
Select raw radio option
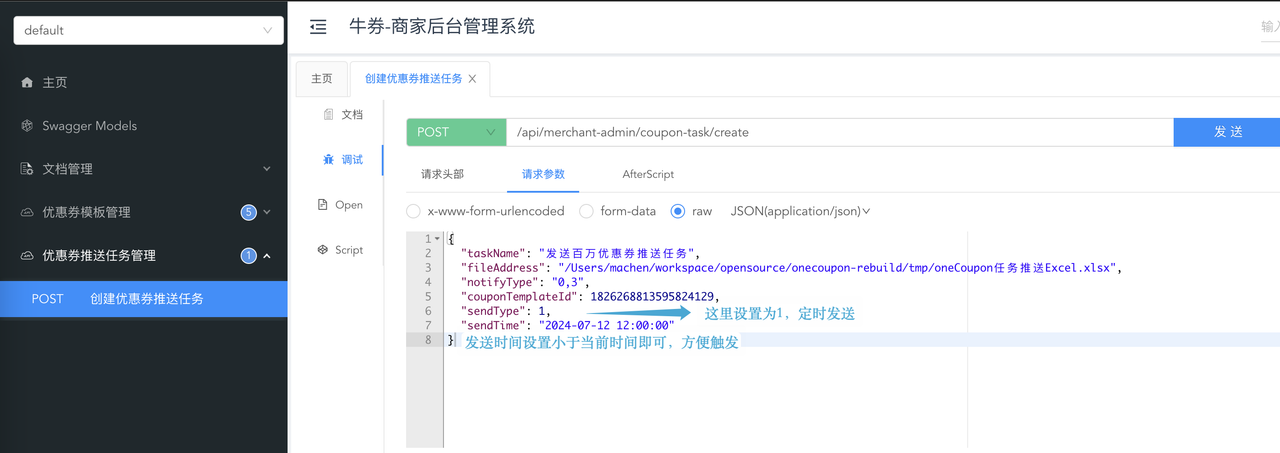coord(678,211)
